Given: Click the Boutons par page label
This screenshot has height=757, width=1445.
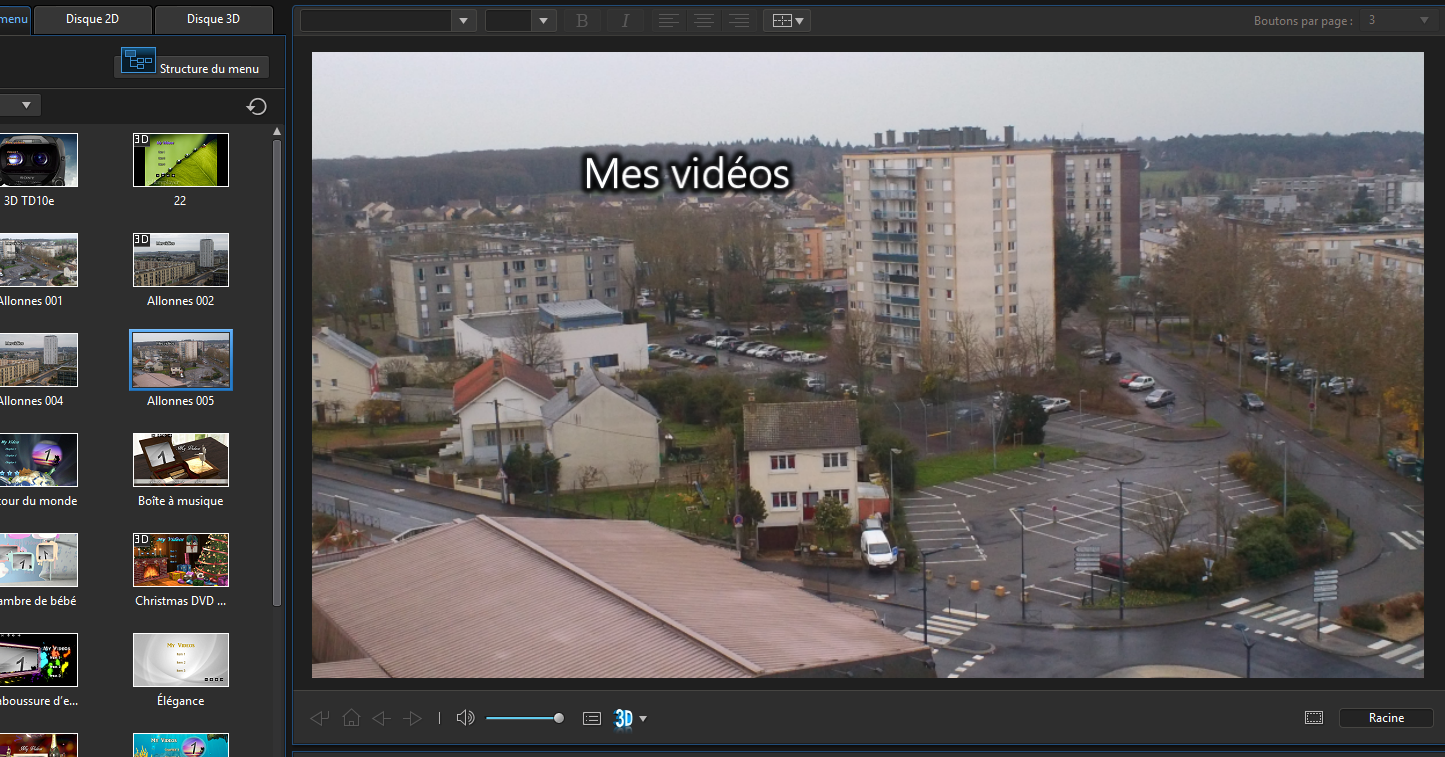Looking at the screenshot, I should coord(1303,21).
